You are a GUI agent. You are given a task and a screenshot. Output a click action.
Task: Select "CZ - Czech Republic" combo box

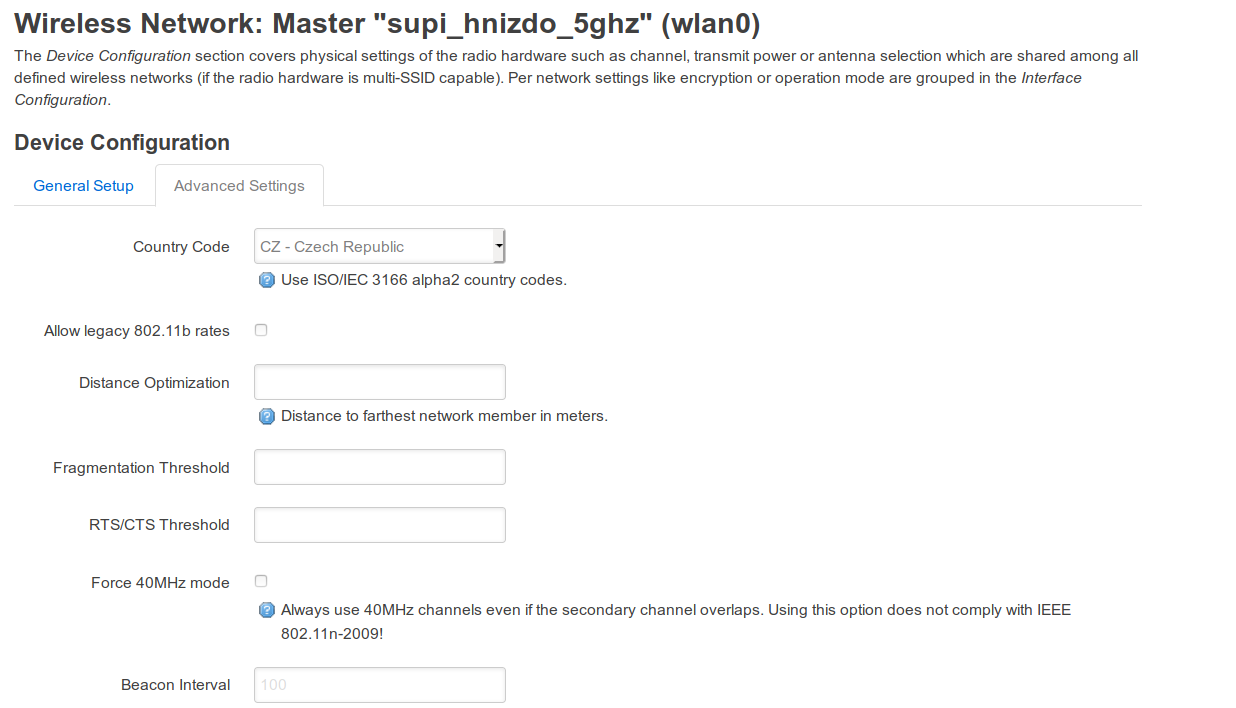click(x=379, y=246)
